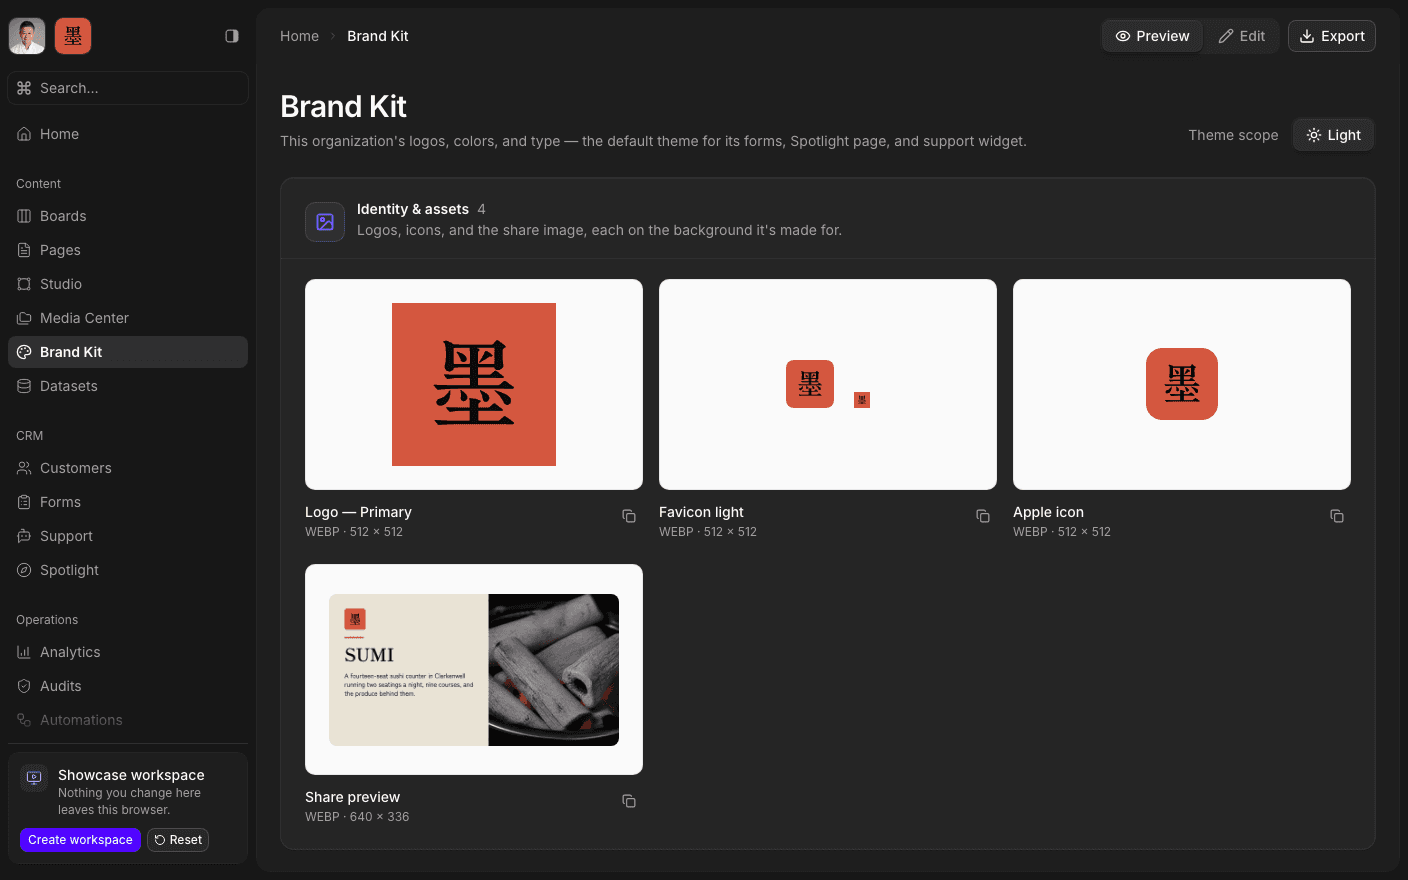The width and height of the screenshot is (1408, 880).
Task: Open Forms in the sidebar
Action: 128,502
